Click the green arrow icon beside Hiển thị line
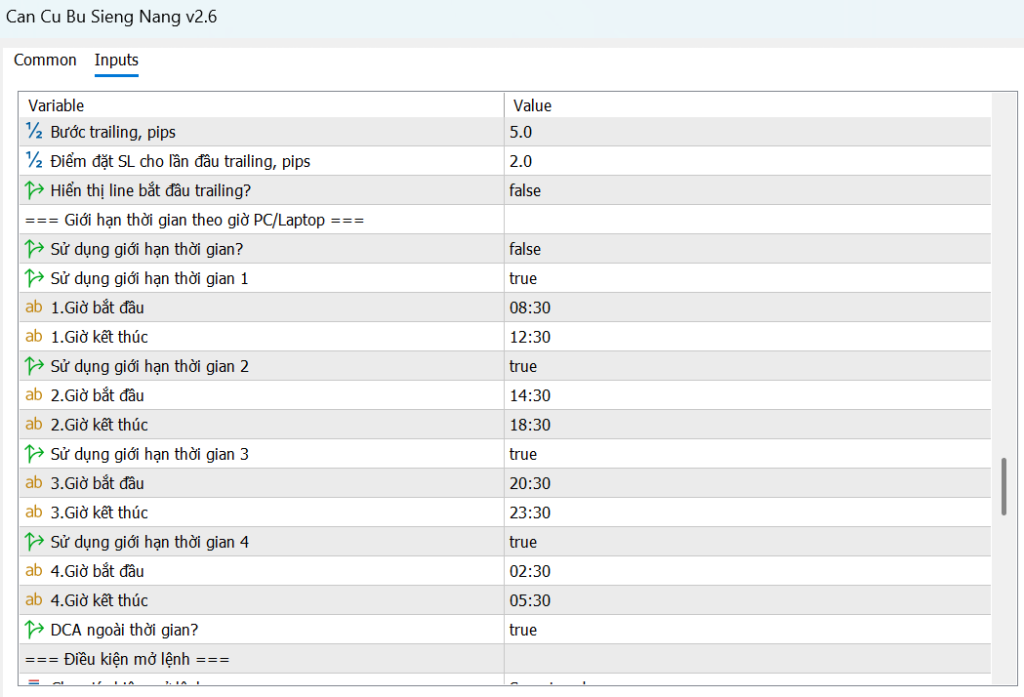Image resolution: width=1024 pixels, height=697 pixels. point(34,190)
